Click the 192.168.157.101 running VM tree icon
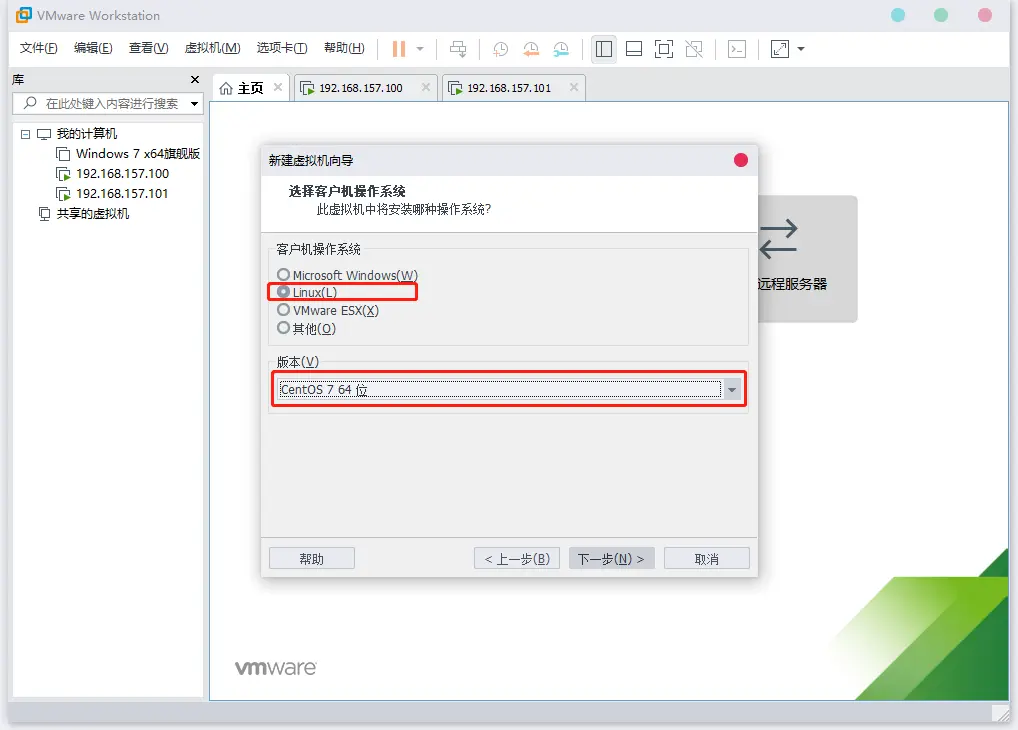This screenshot has width=1018, height=730. (x=63, y=194)
